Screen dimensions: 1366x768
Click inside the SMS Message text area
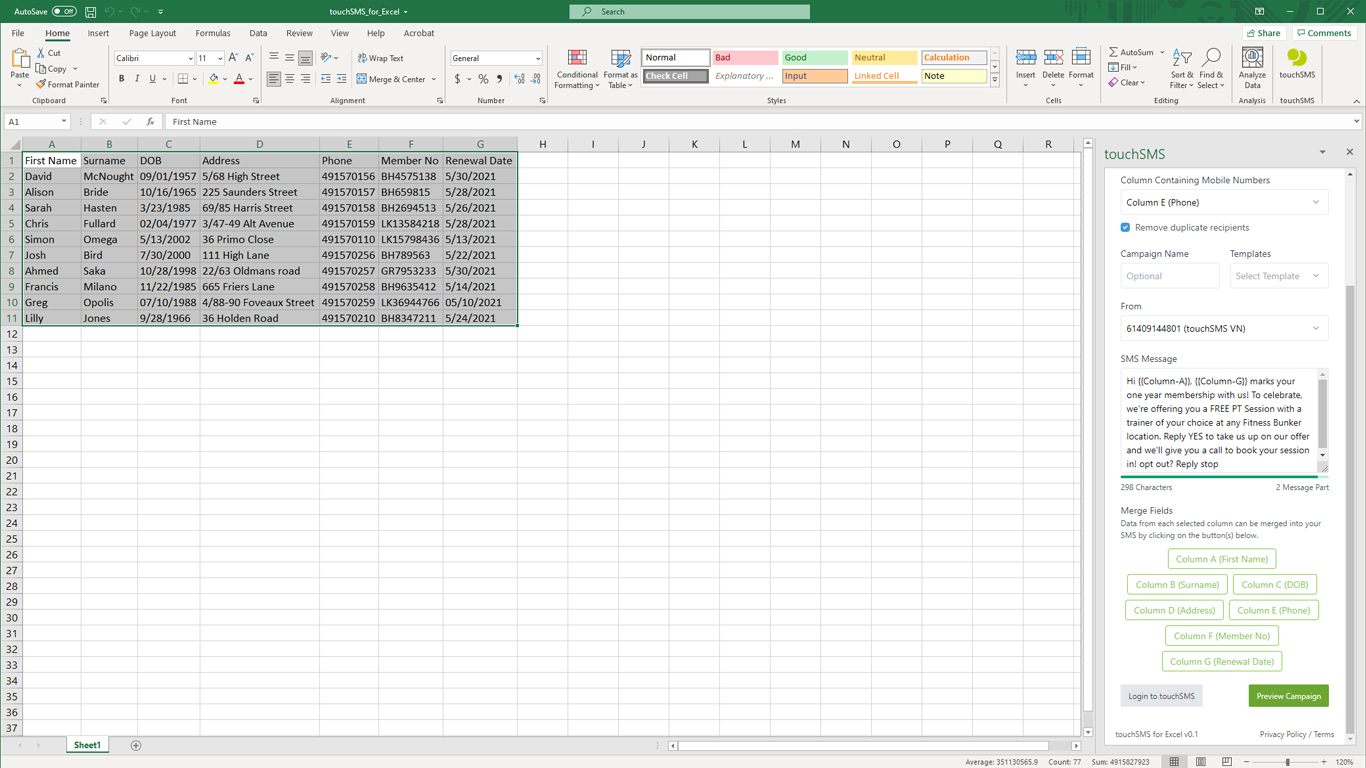click(1219, 422)
